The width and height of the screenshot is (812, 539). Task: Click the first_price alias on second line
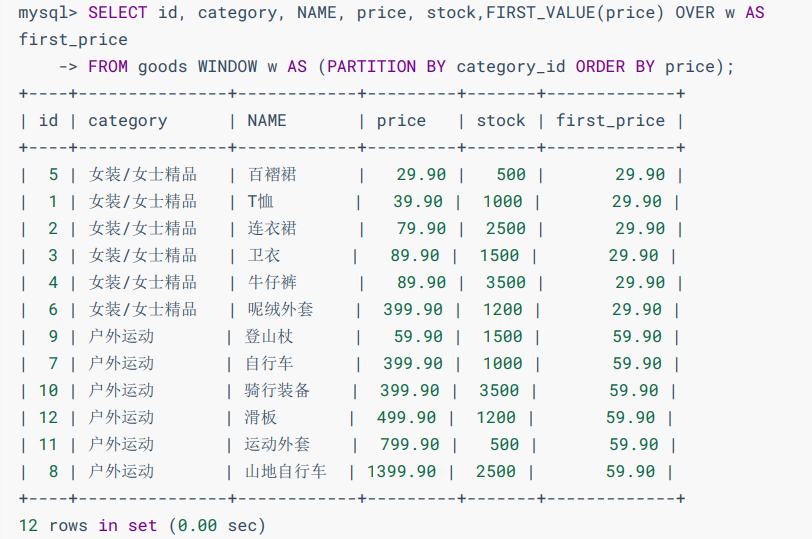coord(73,40)
